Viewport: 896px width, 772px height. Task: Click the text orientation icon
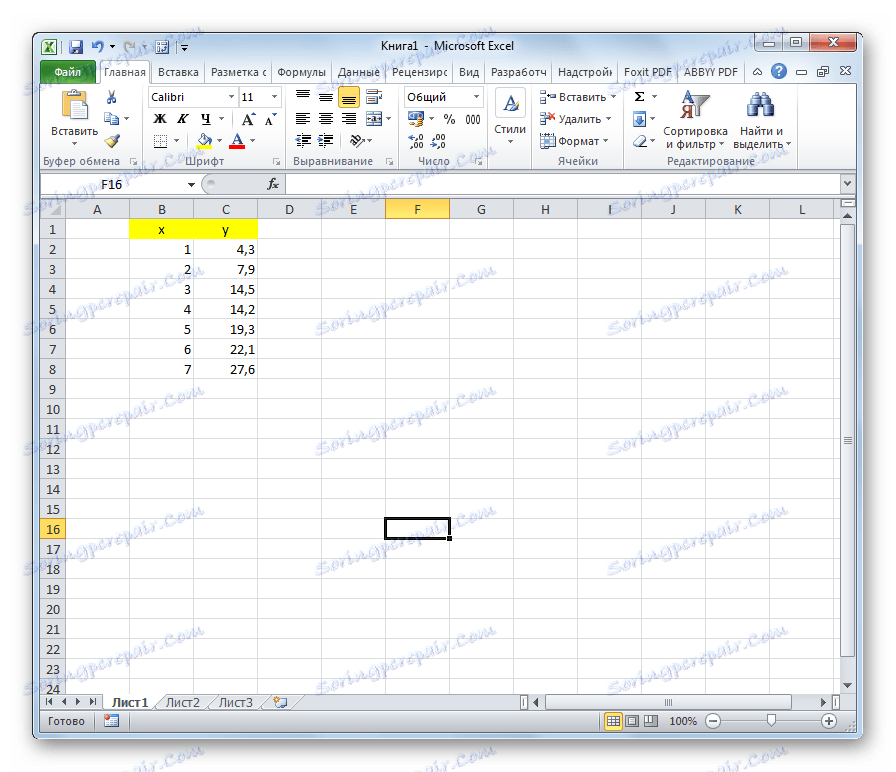(x=357, y=141)
